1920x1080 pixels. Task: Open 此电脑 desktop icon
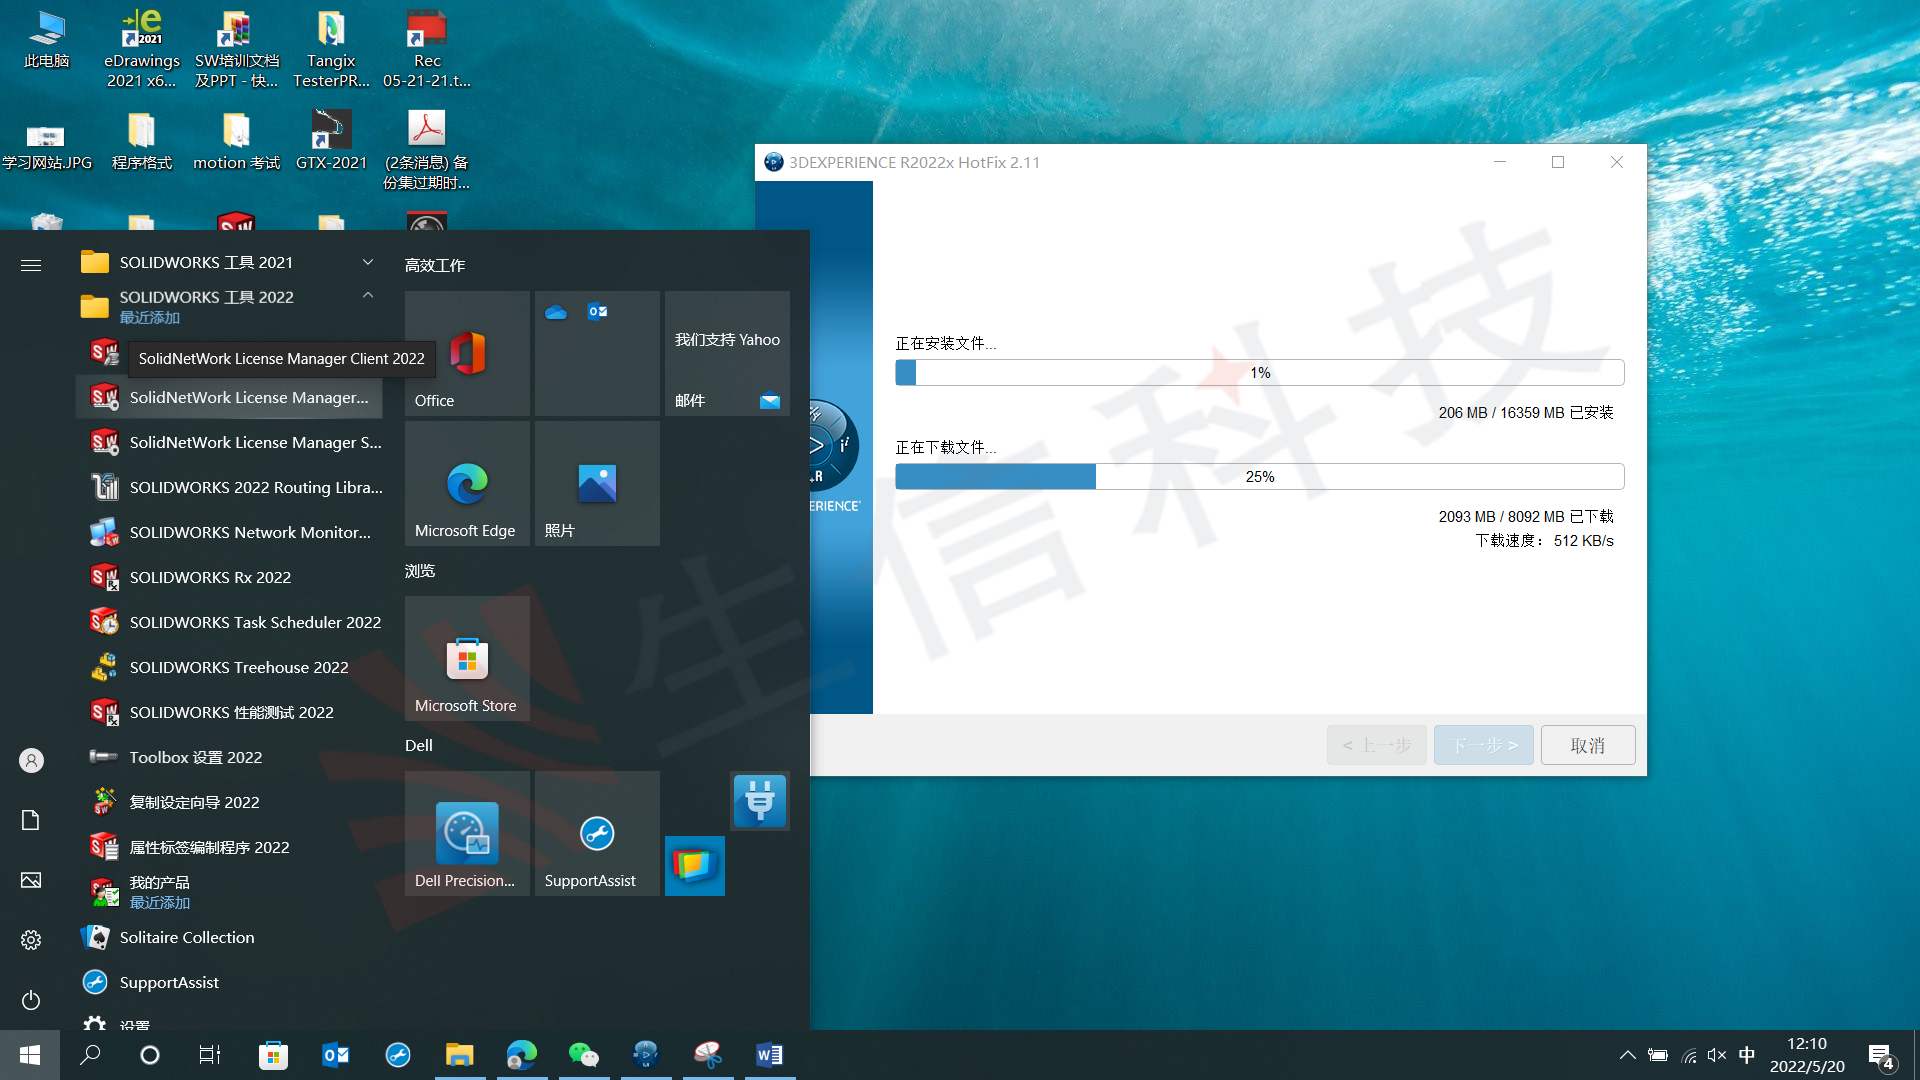coord(46,40)
